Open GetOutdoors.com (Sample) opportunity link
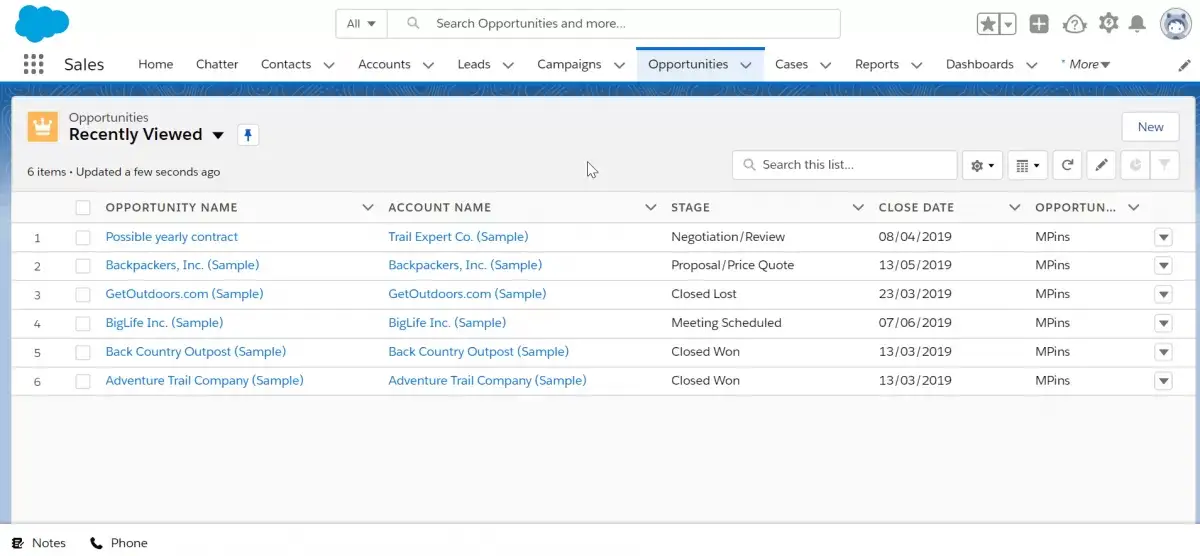1200x556 pixels. coord(184,294)
